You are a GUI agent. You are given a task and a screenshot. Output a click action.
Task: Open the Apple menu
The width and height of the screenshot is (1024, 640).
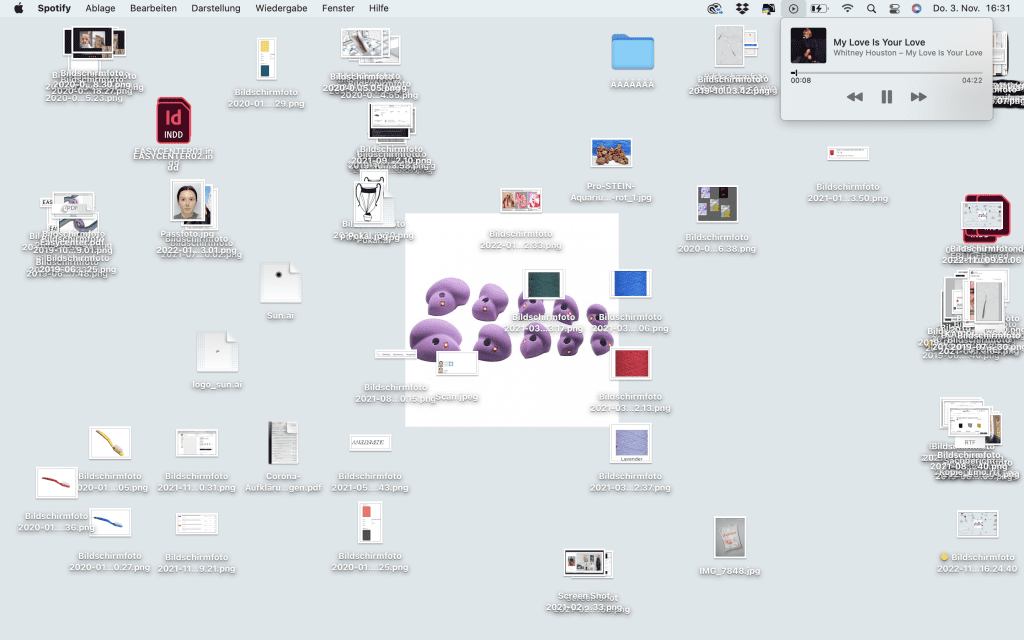click(x=18, y=8)
